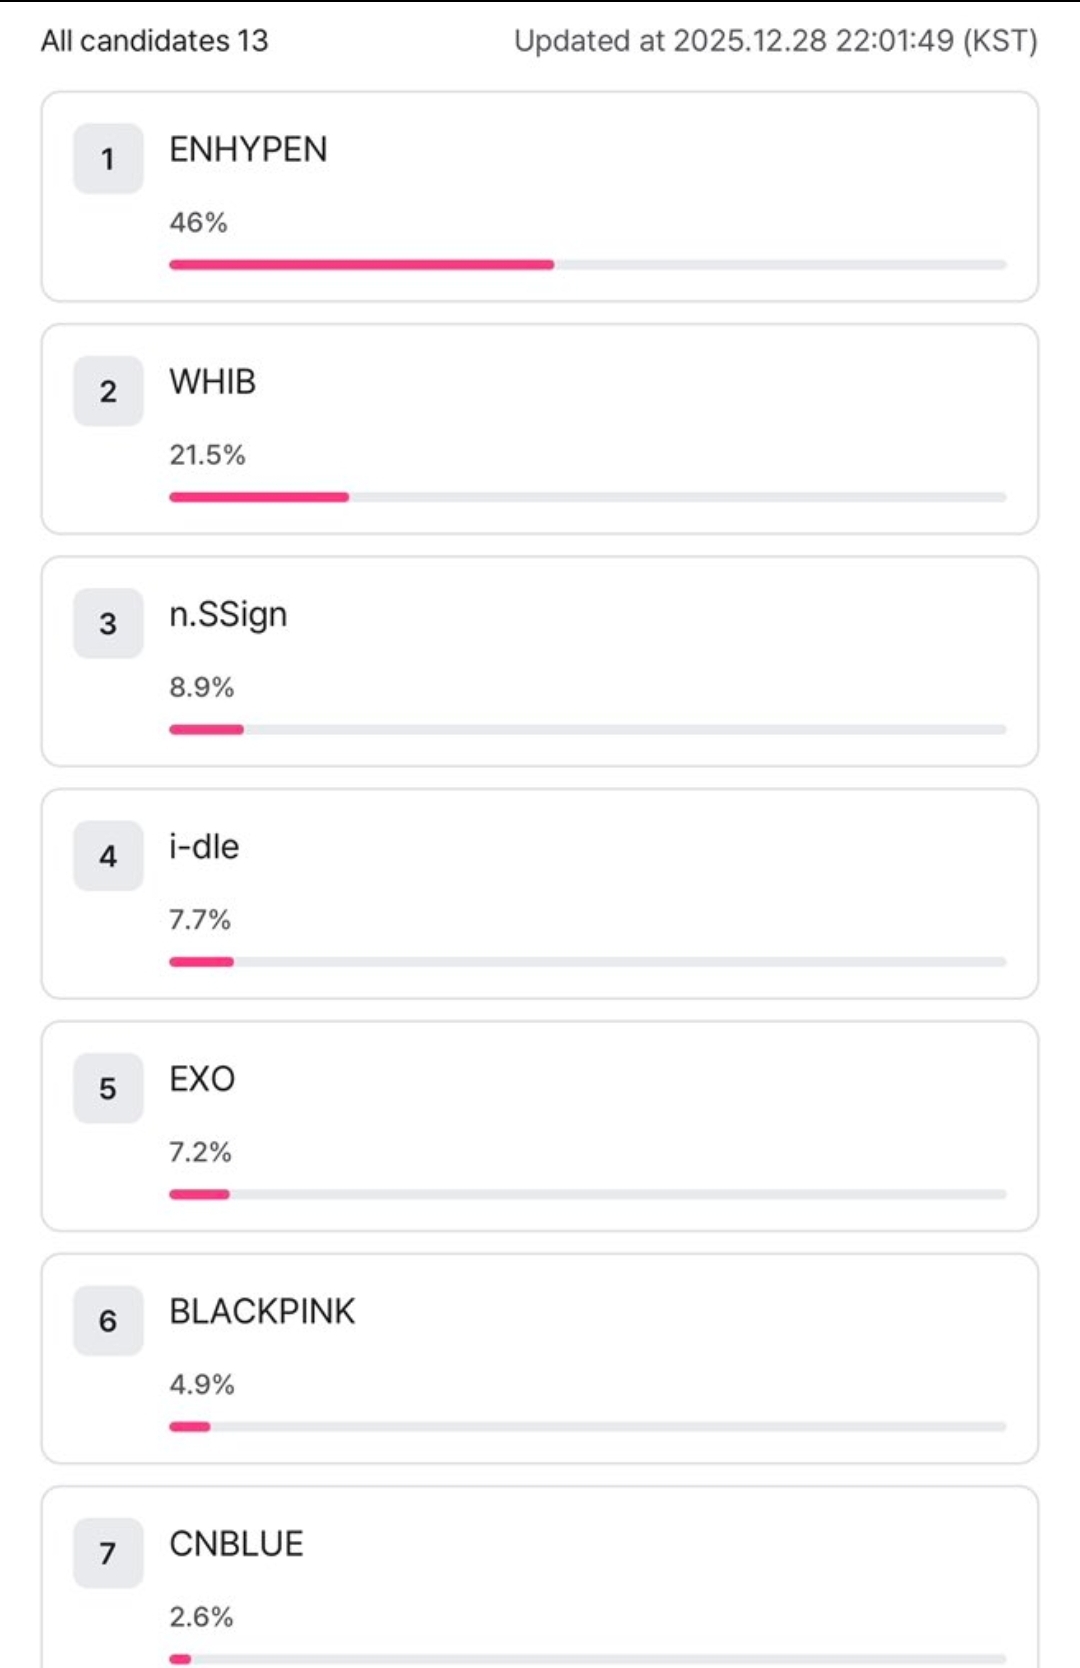Viewport: 1080px width, 1668px height.
Task: Click the rank 2 number badge
Action: 108,391
